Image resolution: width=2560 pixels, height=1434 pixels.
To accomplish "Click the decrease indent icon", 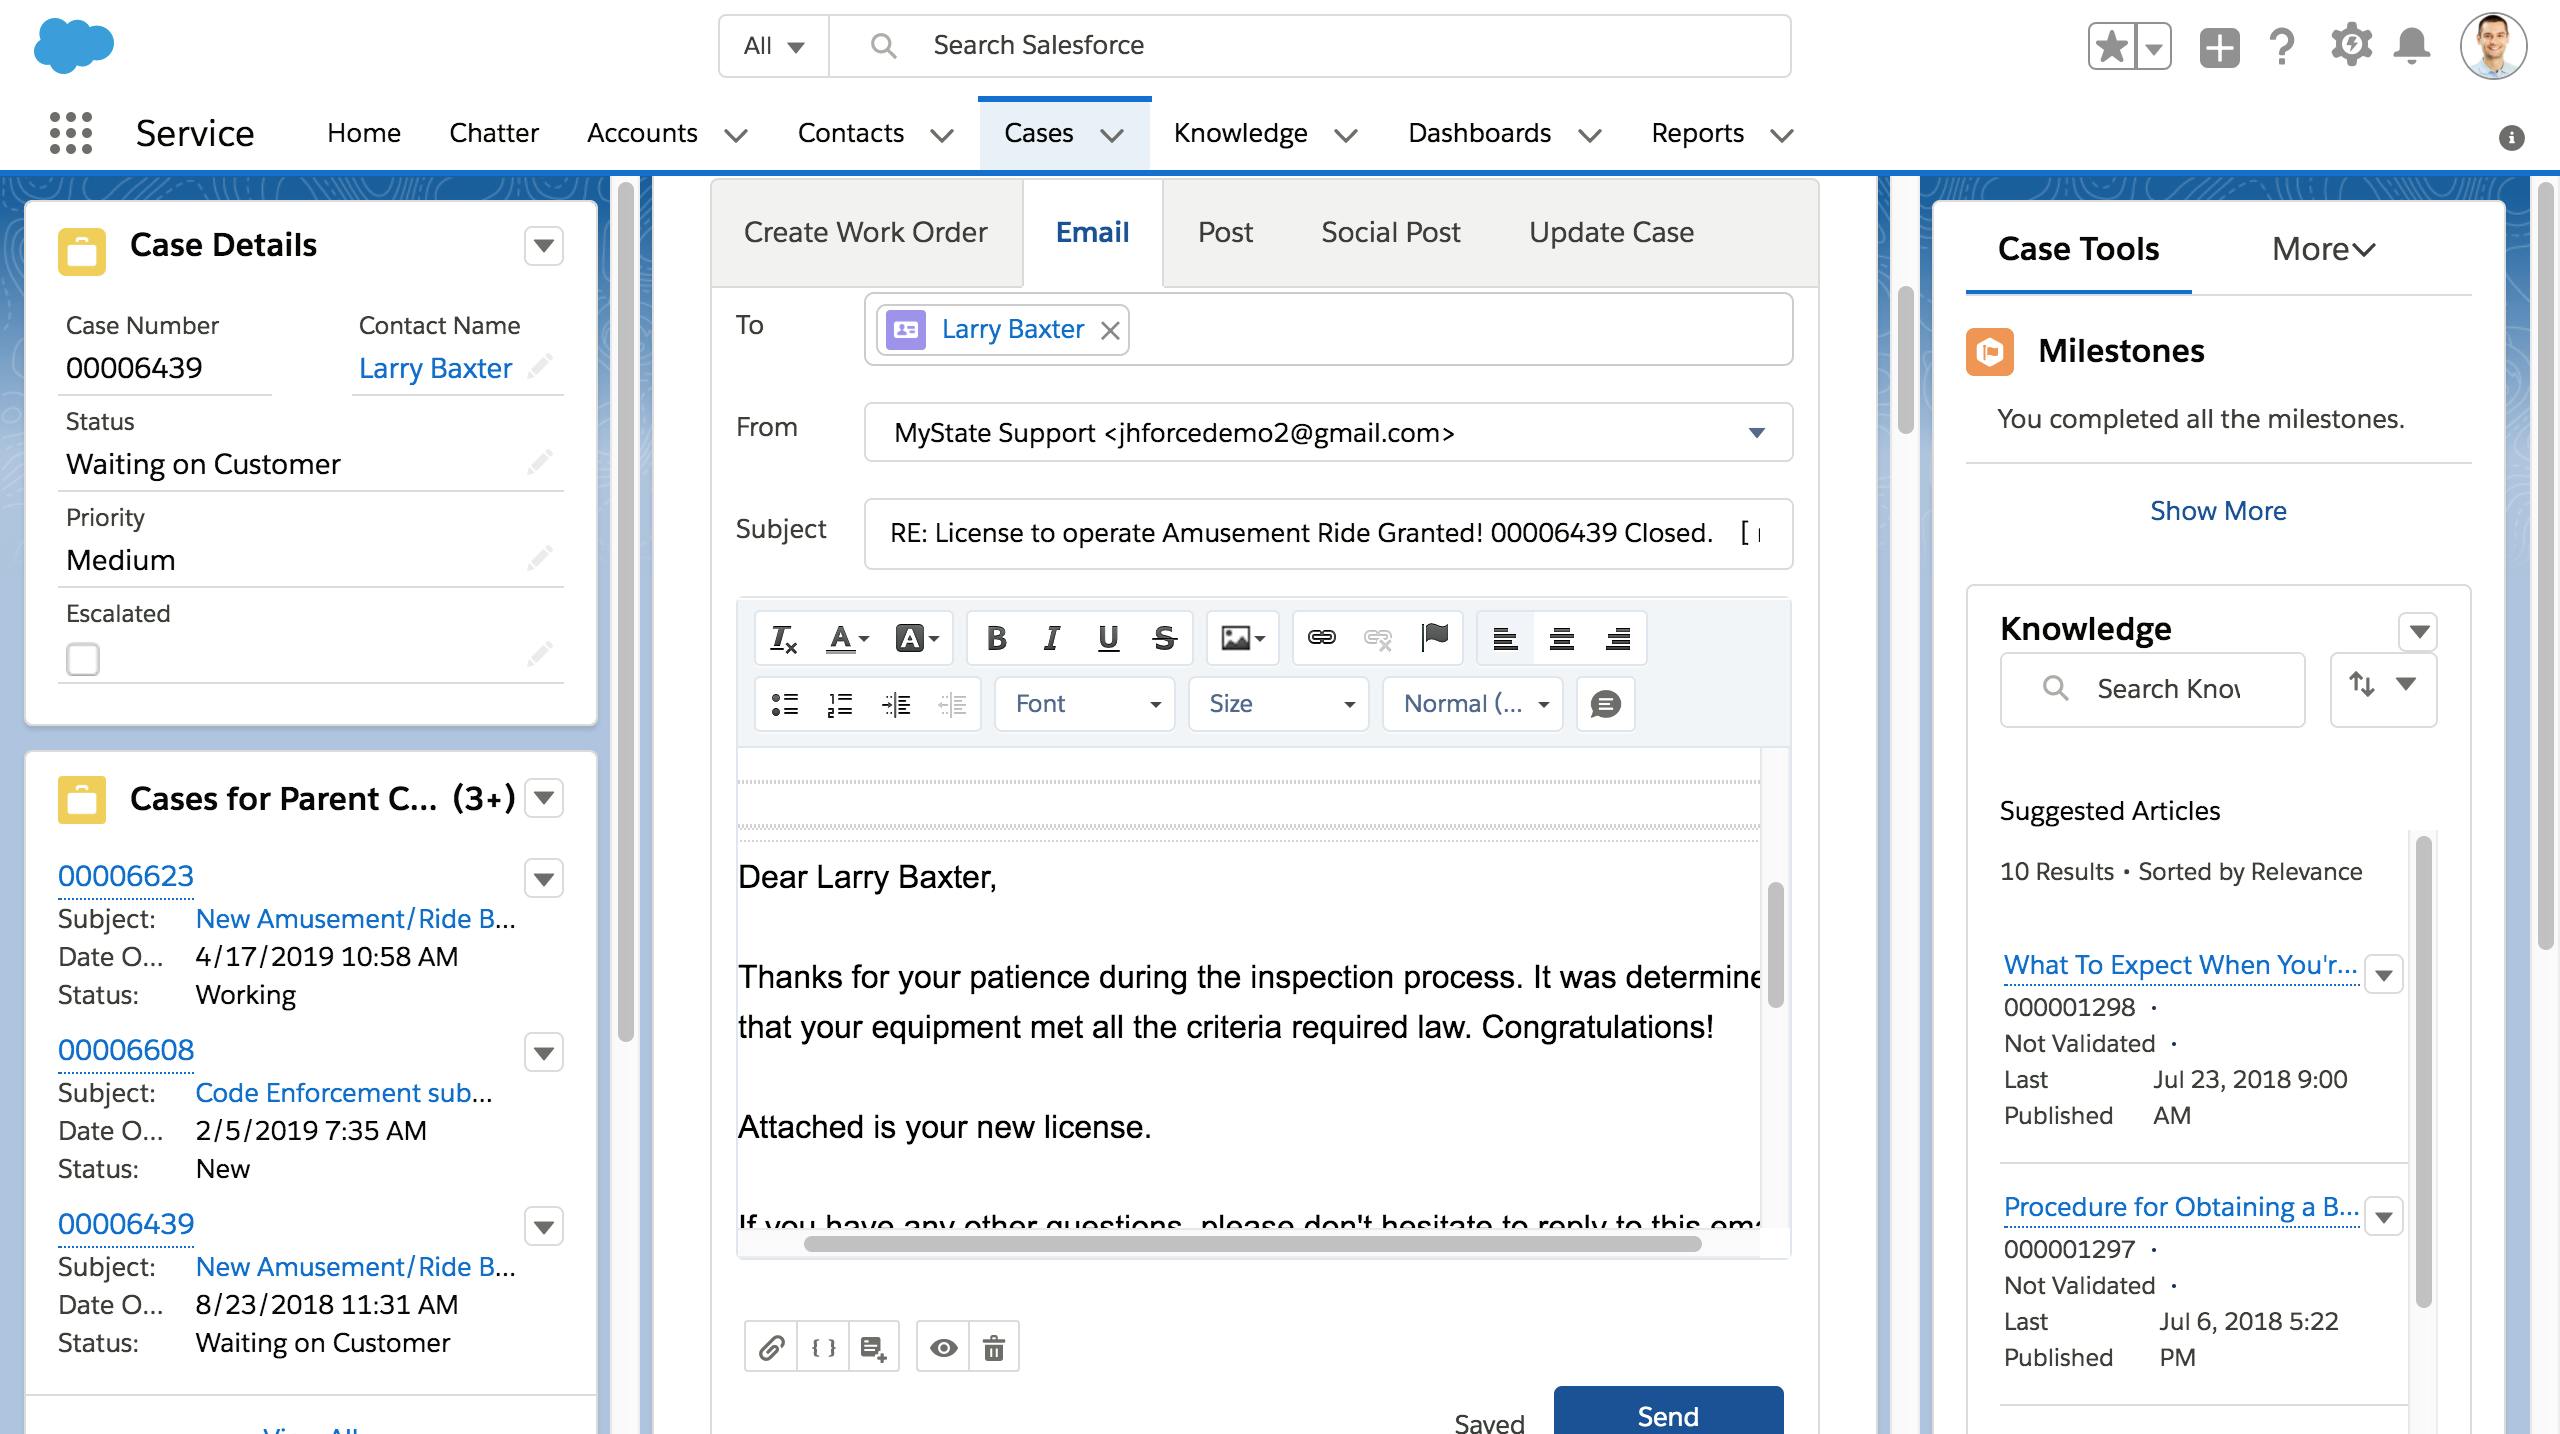I will [x=952, y=704].
